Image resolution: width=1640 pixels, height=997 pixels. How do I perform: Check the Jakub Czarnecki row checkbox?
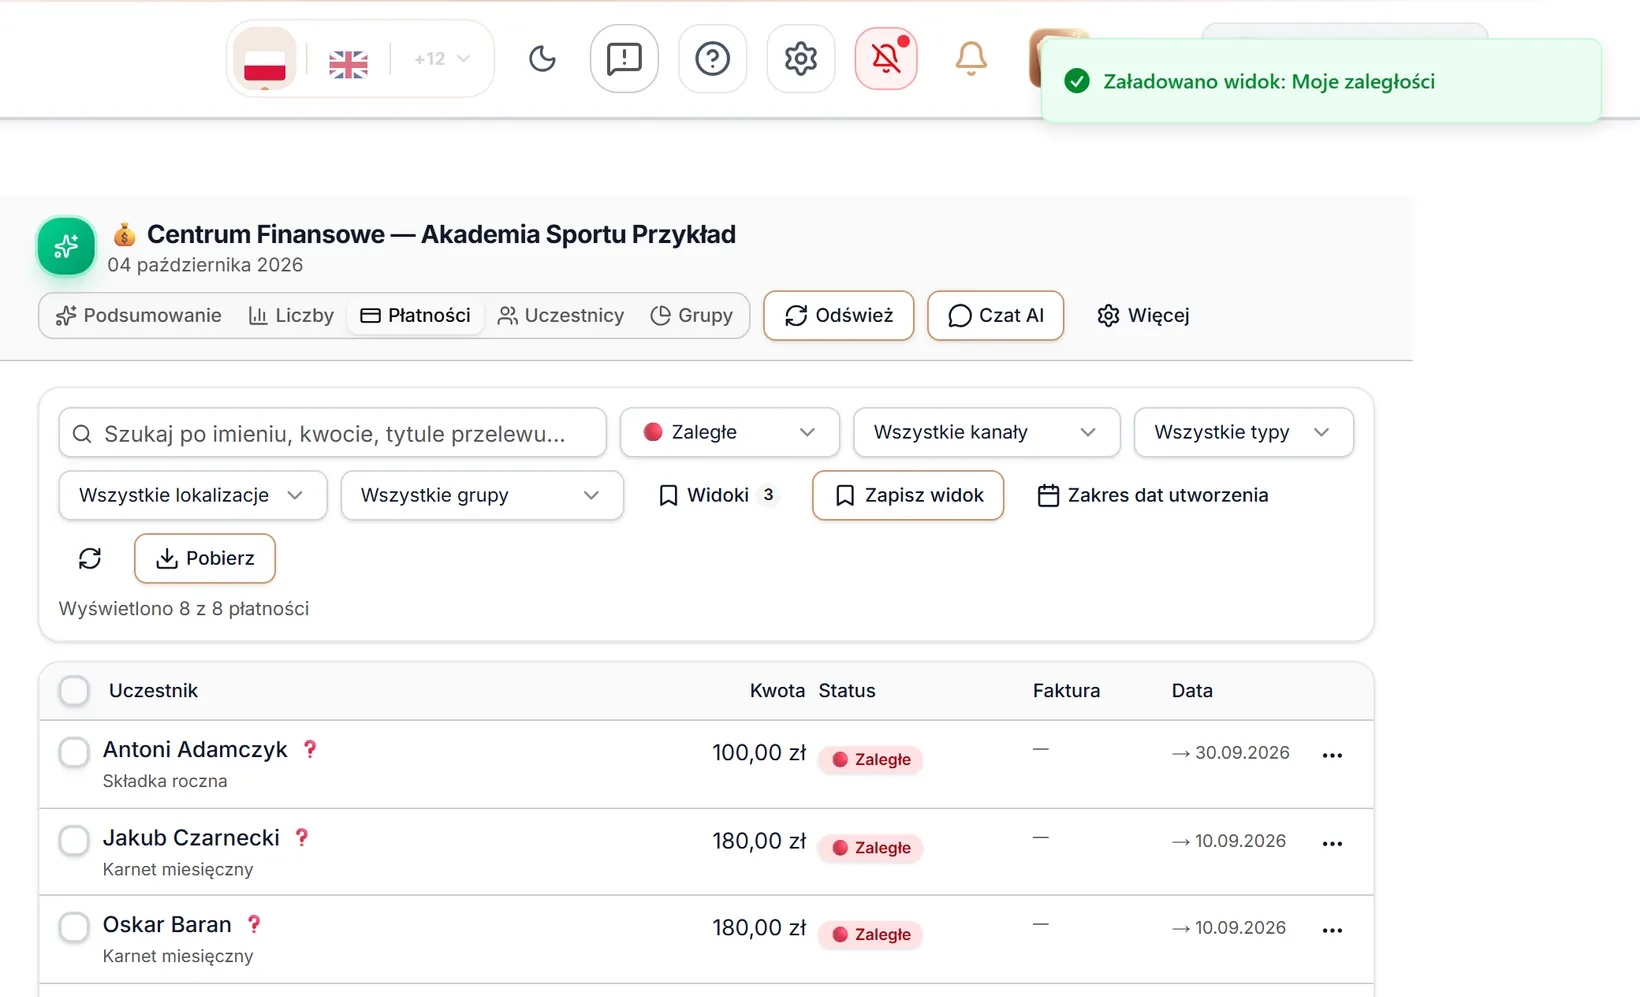click(74, 840)
